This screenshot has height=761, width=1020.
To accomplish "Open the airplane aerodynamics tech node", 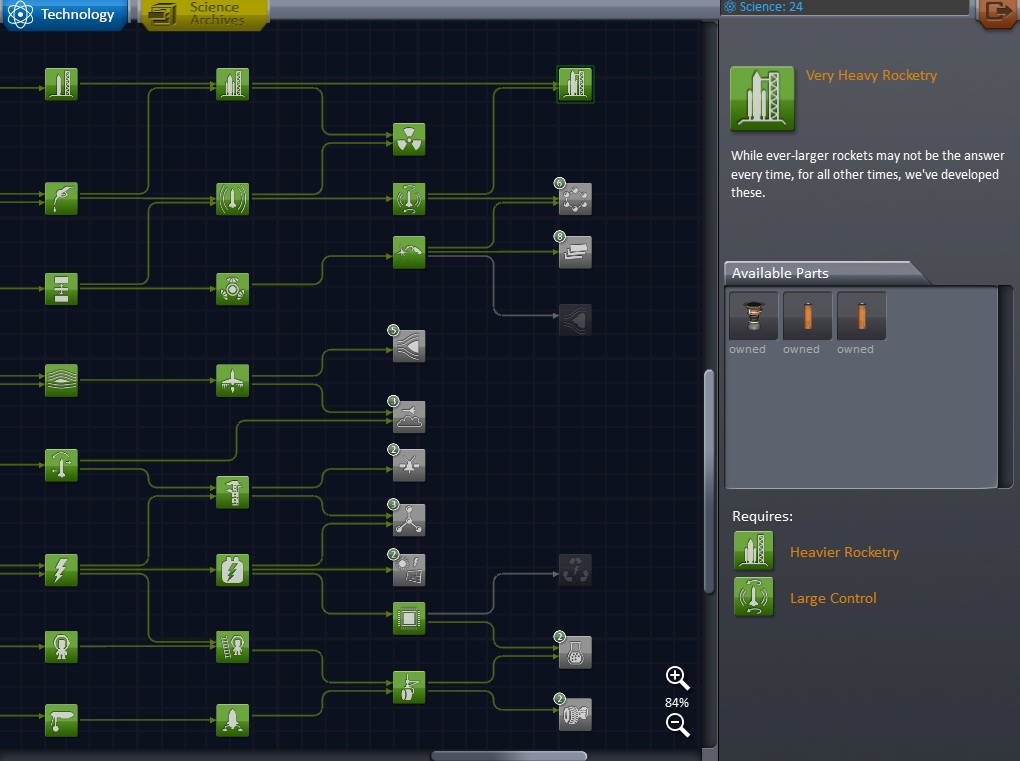I will click(x=232, y=381).
